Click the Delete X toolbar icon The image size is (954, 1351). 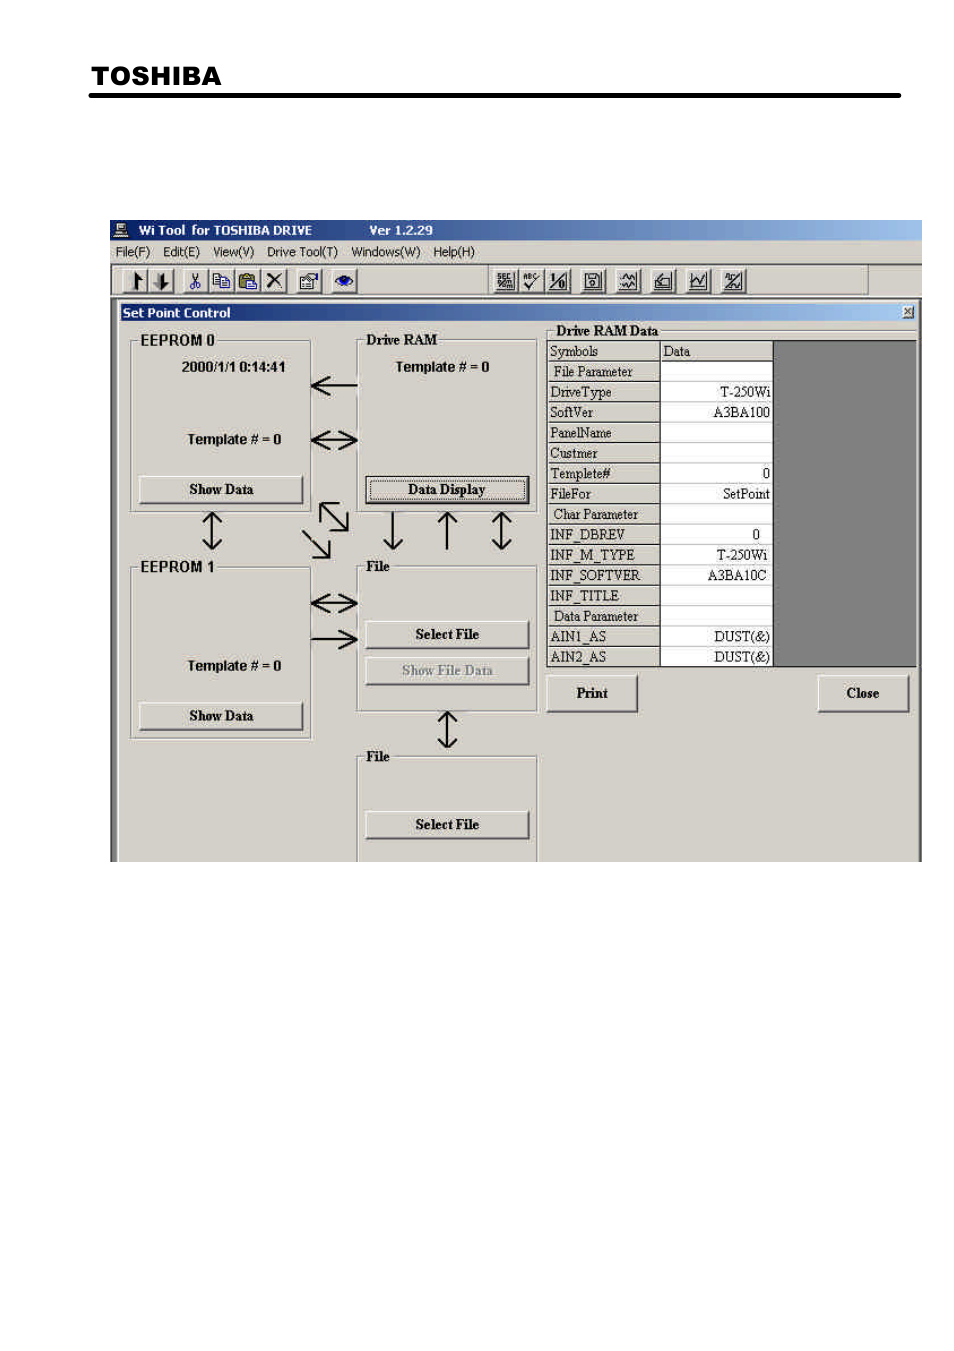click(274, 281)
